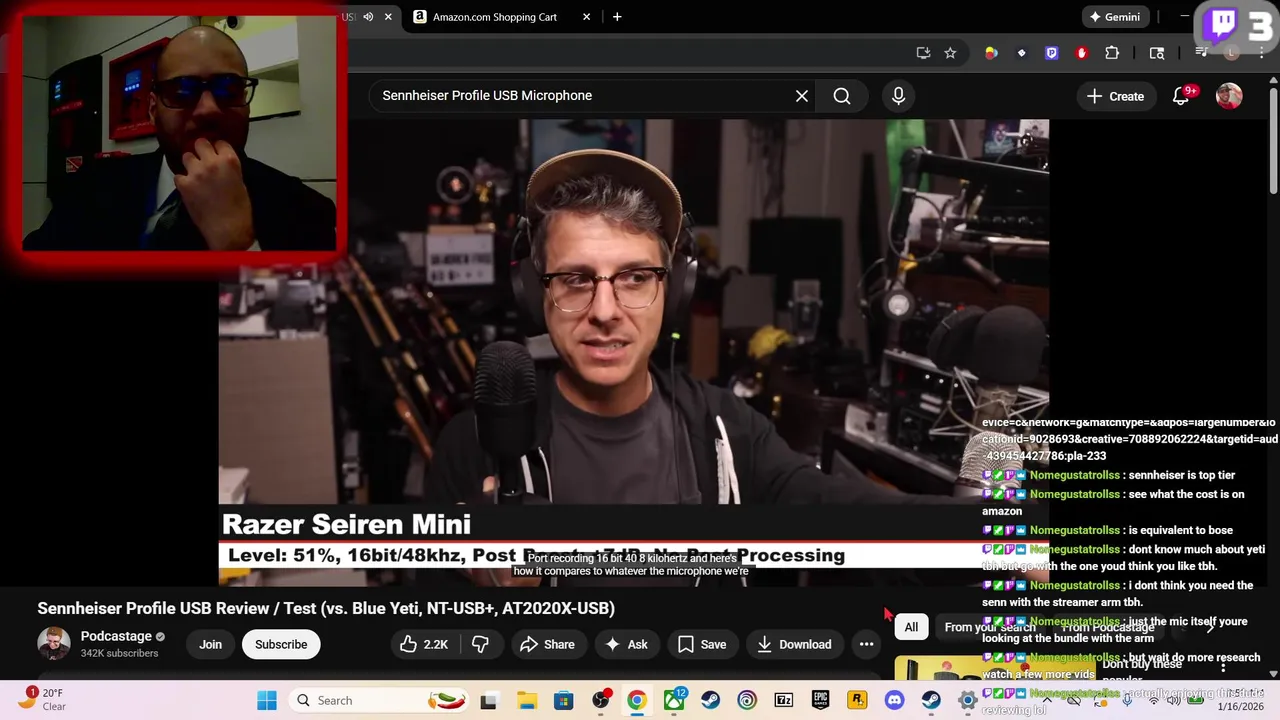Like the video showing 2.2K likes
The height and width of the screenshot is (720, 1280).
424,644
